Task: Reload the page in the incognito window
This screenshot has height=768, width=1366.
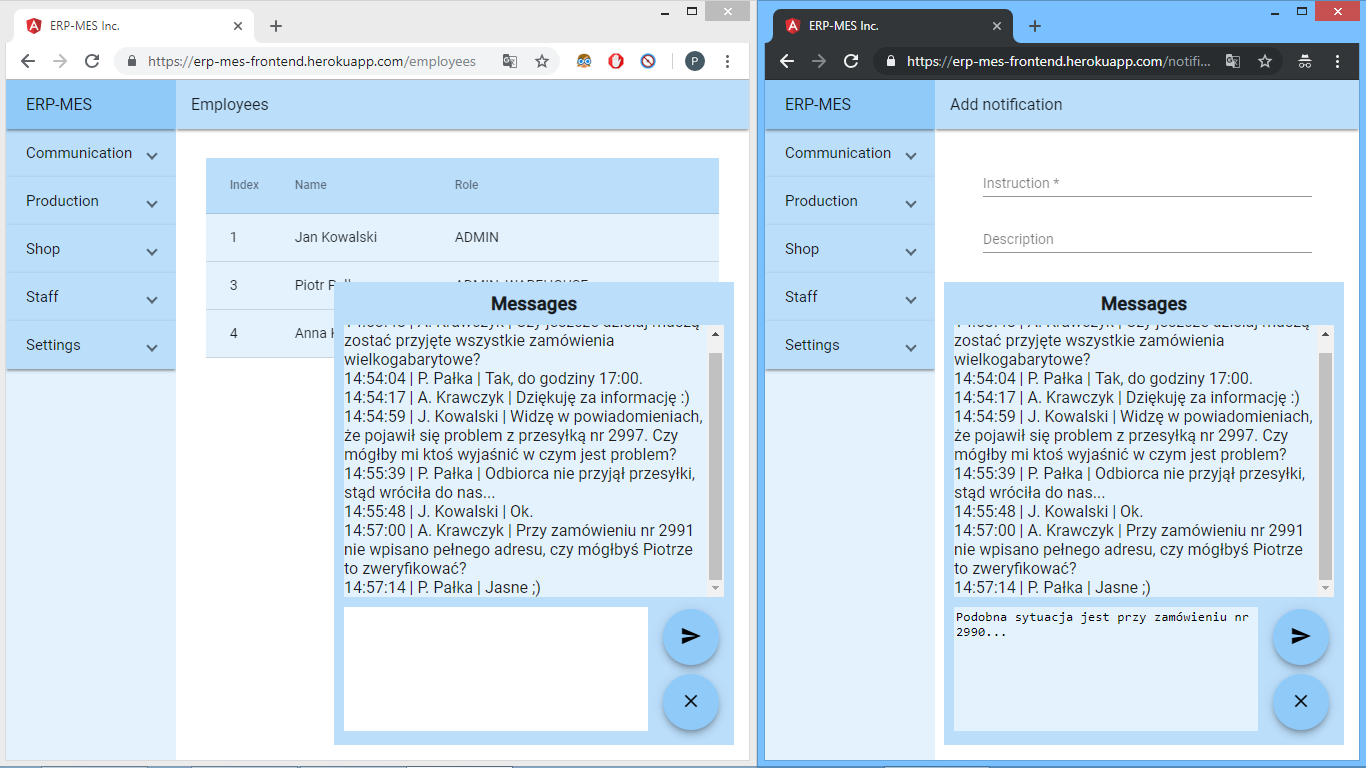Action: point(851,61)
